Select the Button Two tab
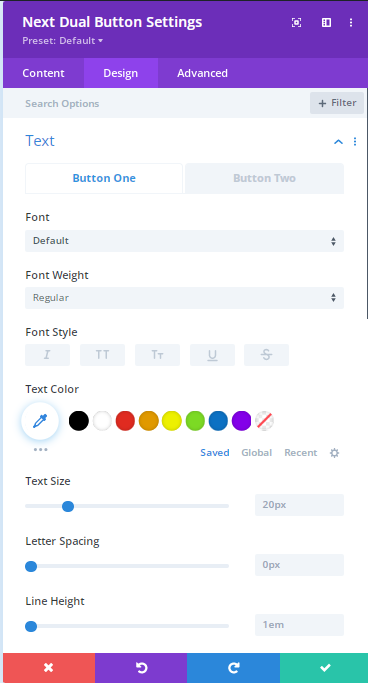Image resolution: width=368 pixels, height=683 pixels. (x=264, y=178)
